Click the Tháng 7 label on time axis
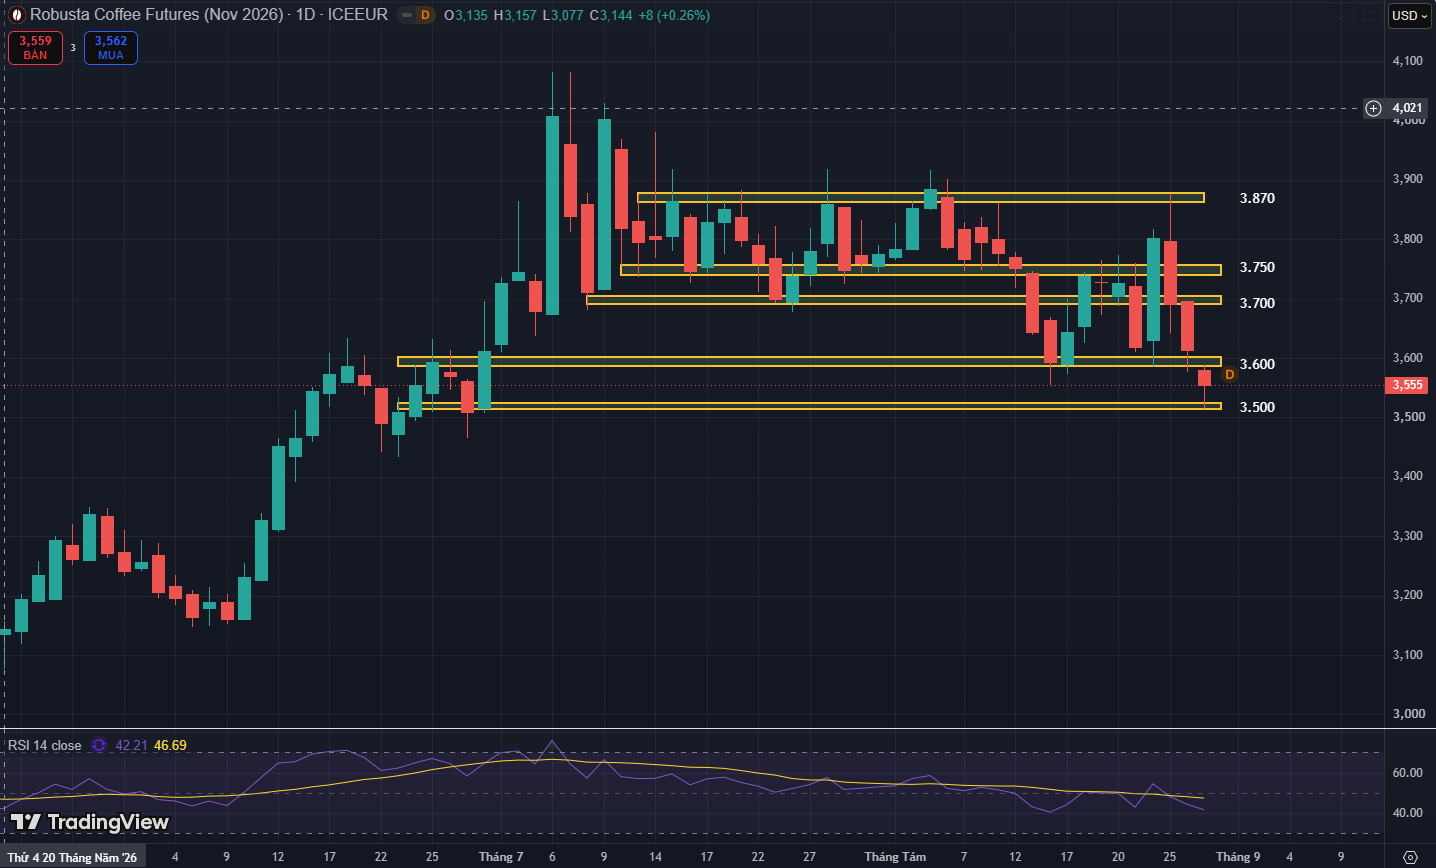 coord(501,857)
